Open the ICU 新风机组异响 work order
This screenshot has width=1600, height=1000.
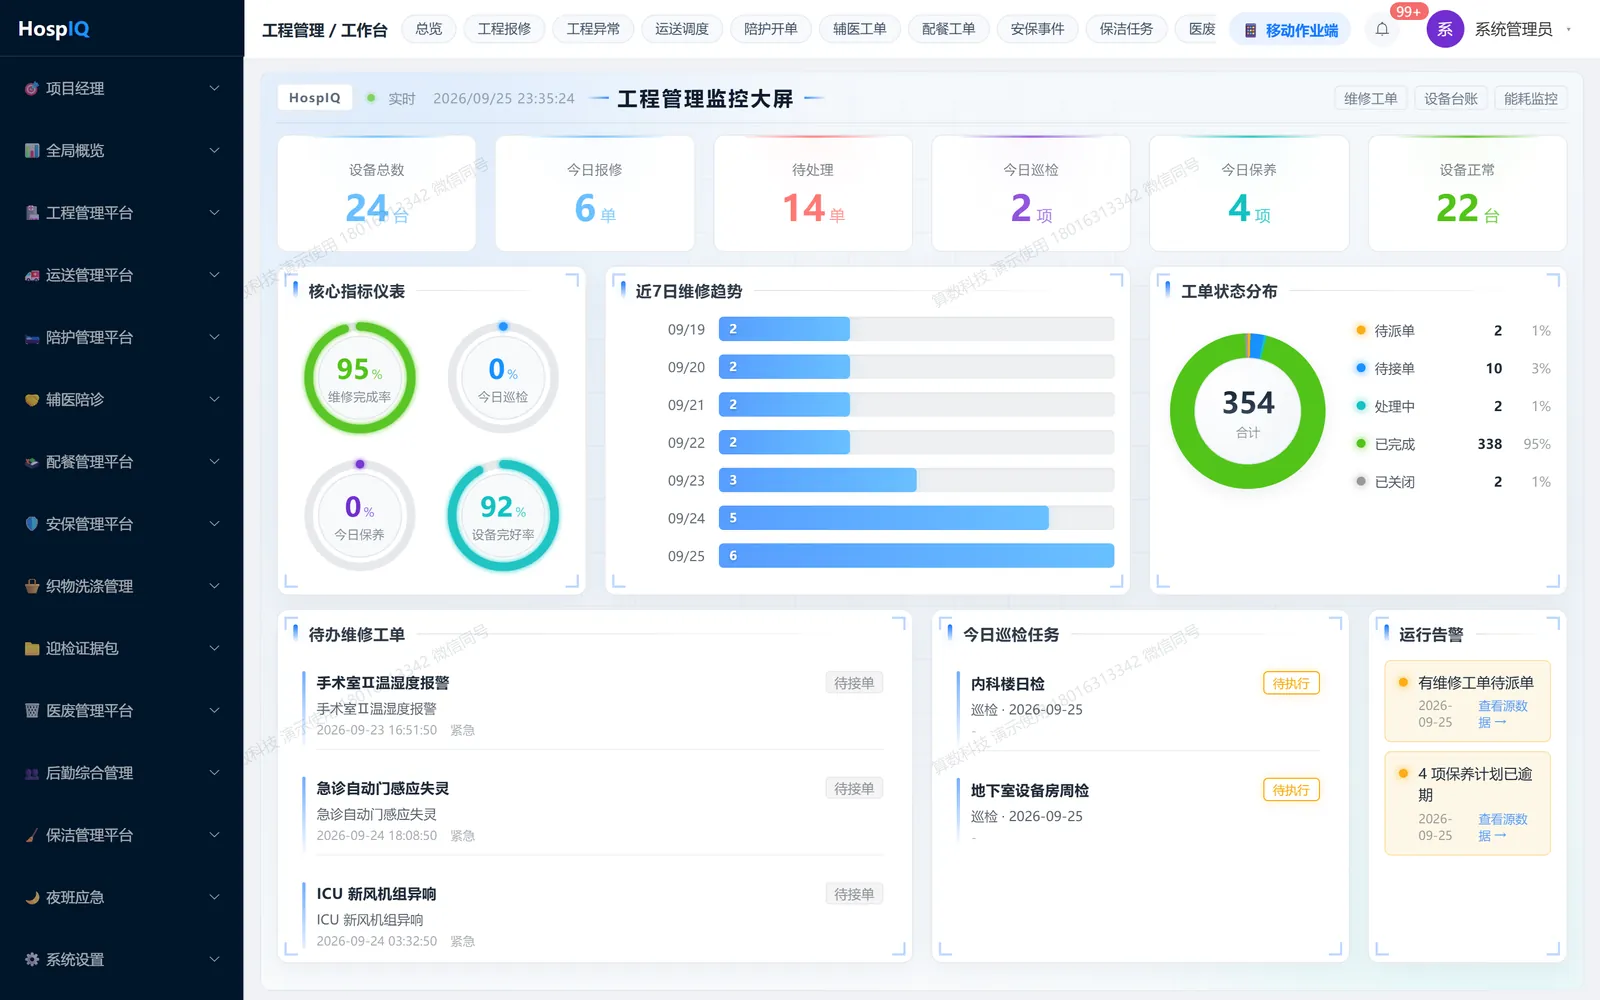pyautogui.click(x=593, y=917)
